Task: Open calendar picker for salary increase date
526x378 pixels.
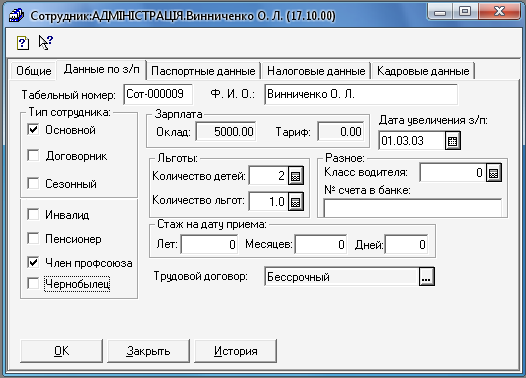Action: pyautogui.click(x=453, y=141)
